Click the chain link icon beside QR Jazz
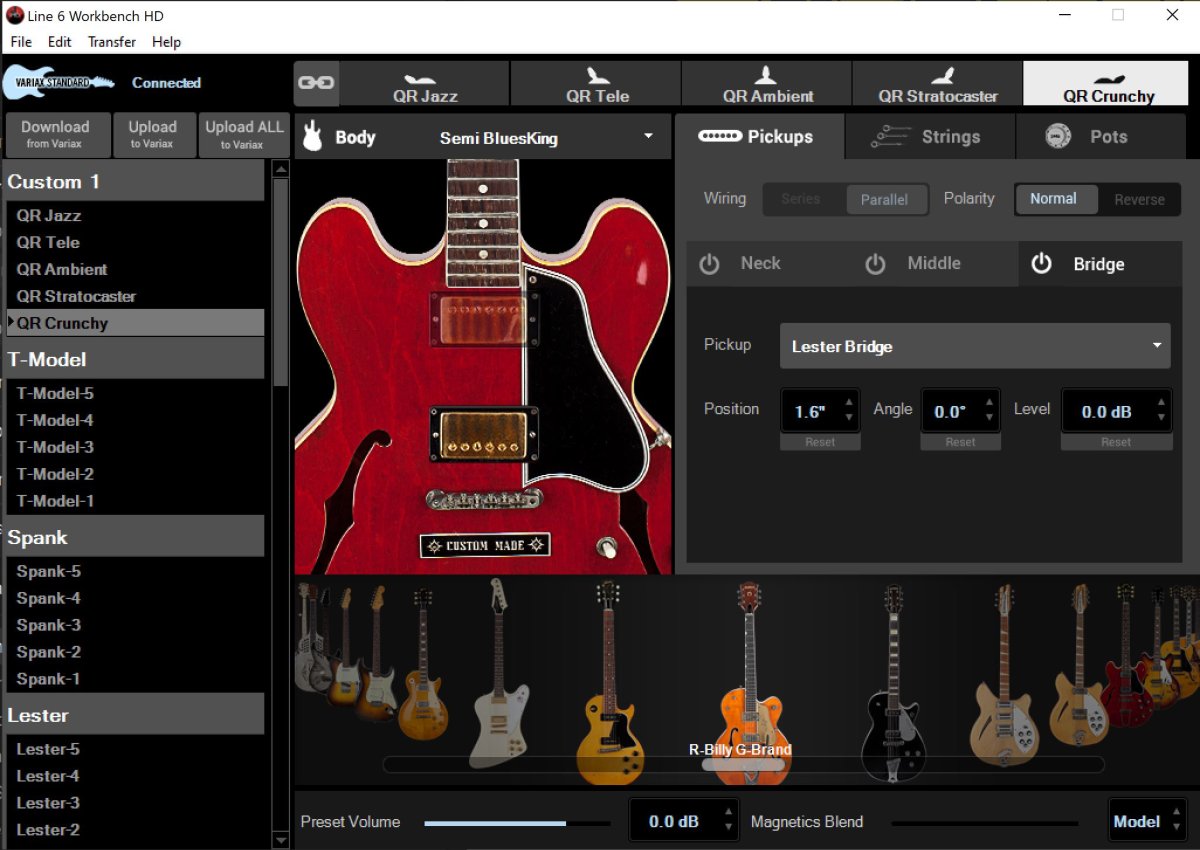The image size is (1200, 850). click(x=316, y=83)
